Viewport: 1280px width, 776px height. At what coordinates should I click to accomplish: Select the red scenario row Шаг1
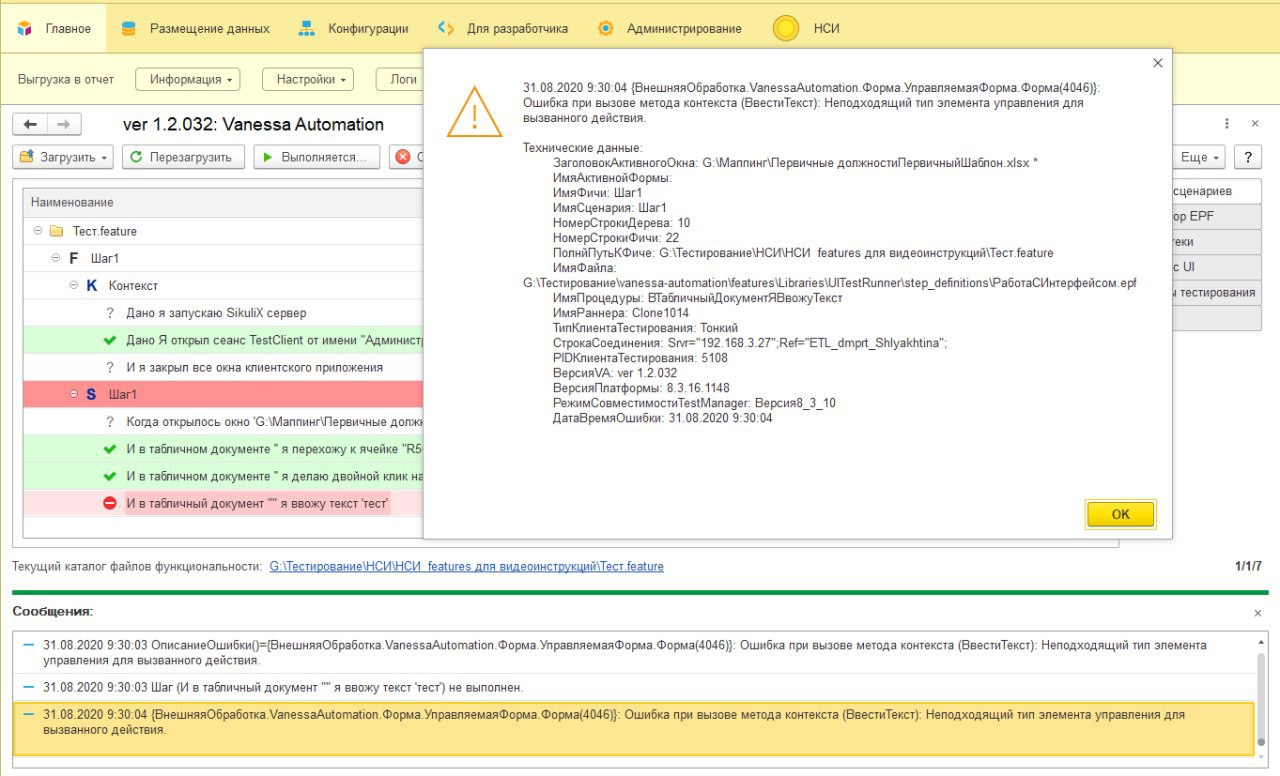click(x=223, y=395)
